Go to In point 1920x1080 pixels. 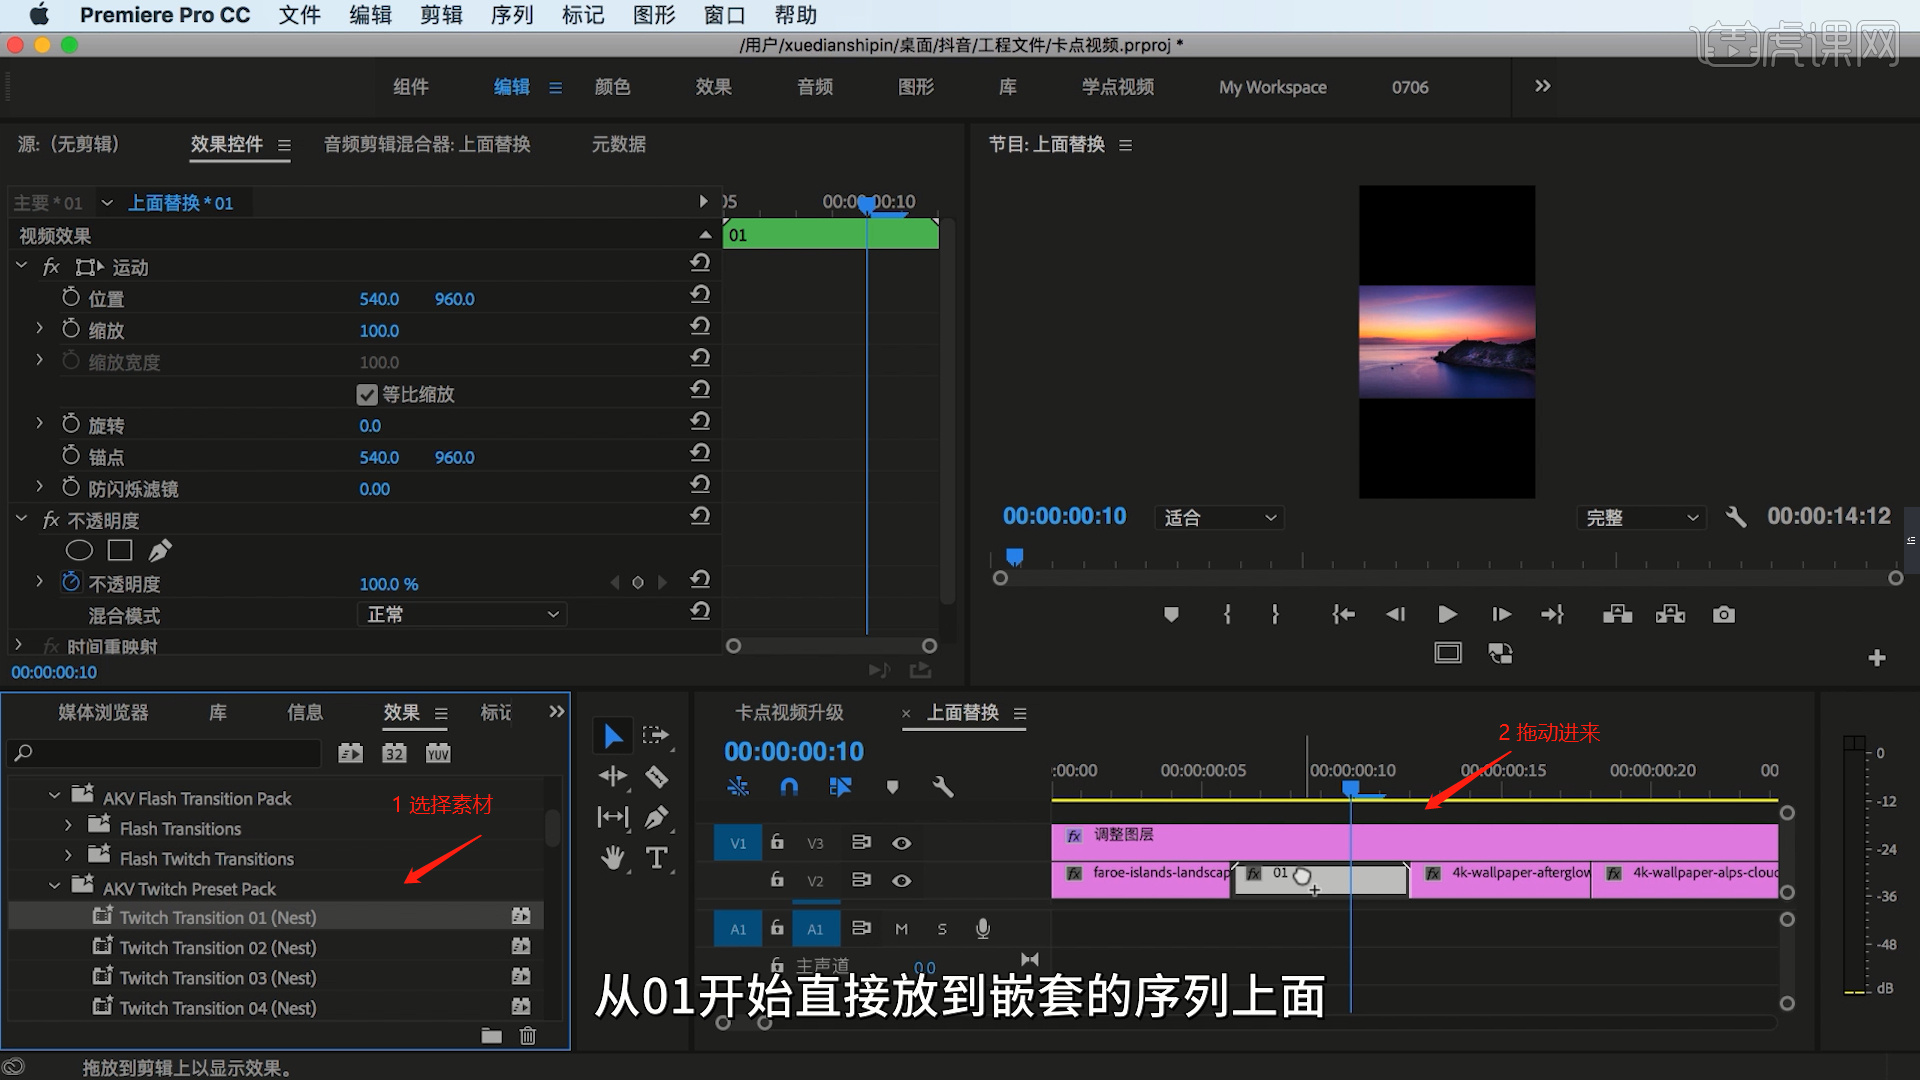[1343, 614]
